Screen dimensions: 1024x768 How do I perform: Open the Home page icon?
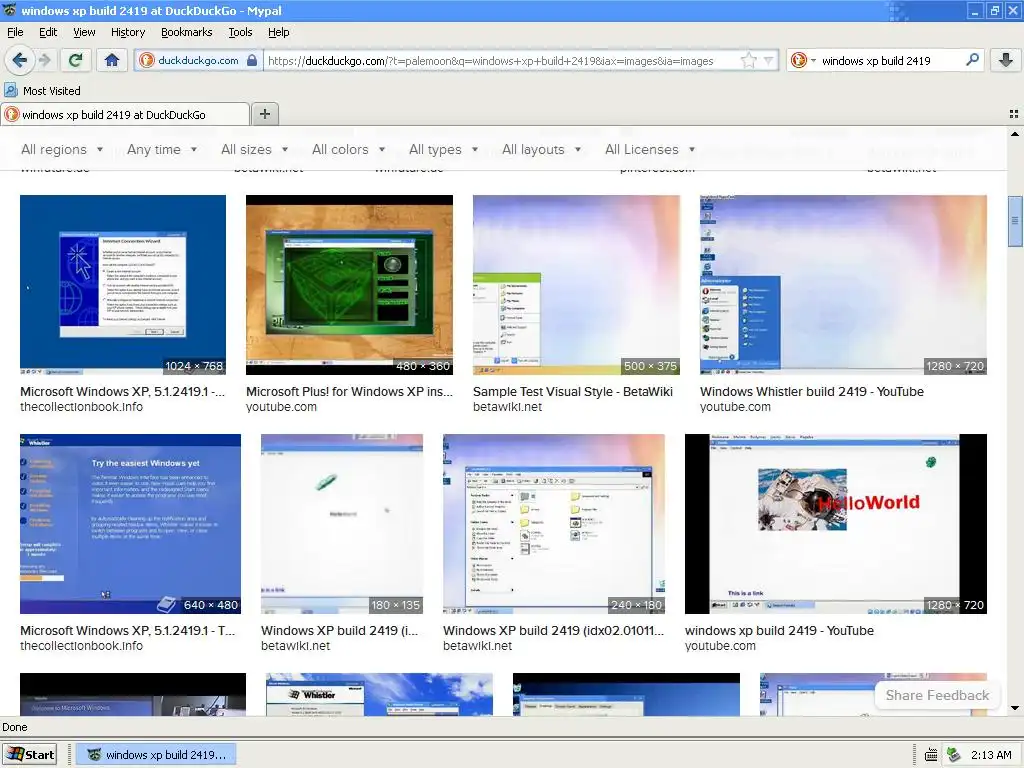coord(112,61)
